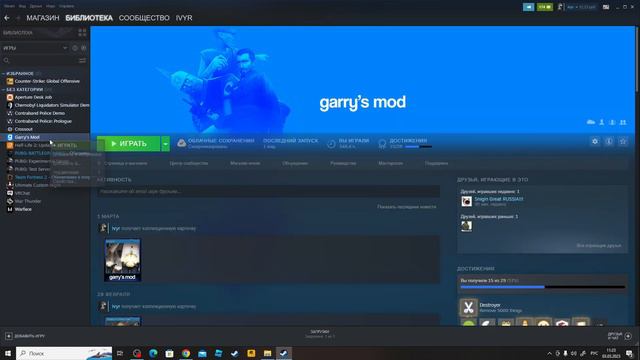Show hidden system tray icons chevron
The image size is (640, 360).
pyautogui.click(x=549, y=353)
